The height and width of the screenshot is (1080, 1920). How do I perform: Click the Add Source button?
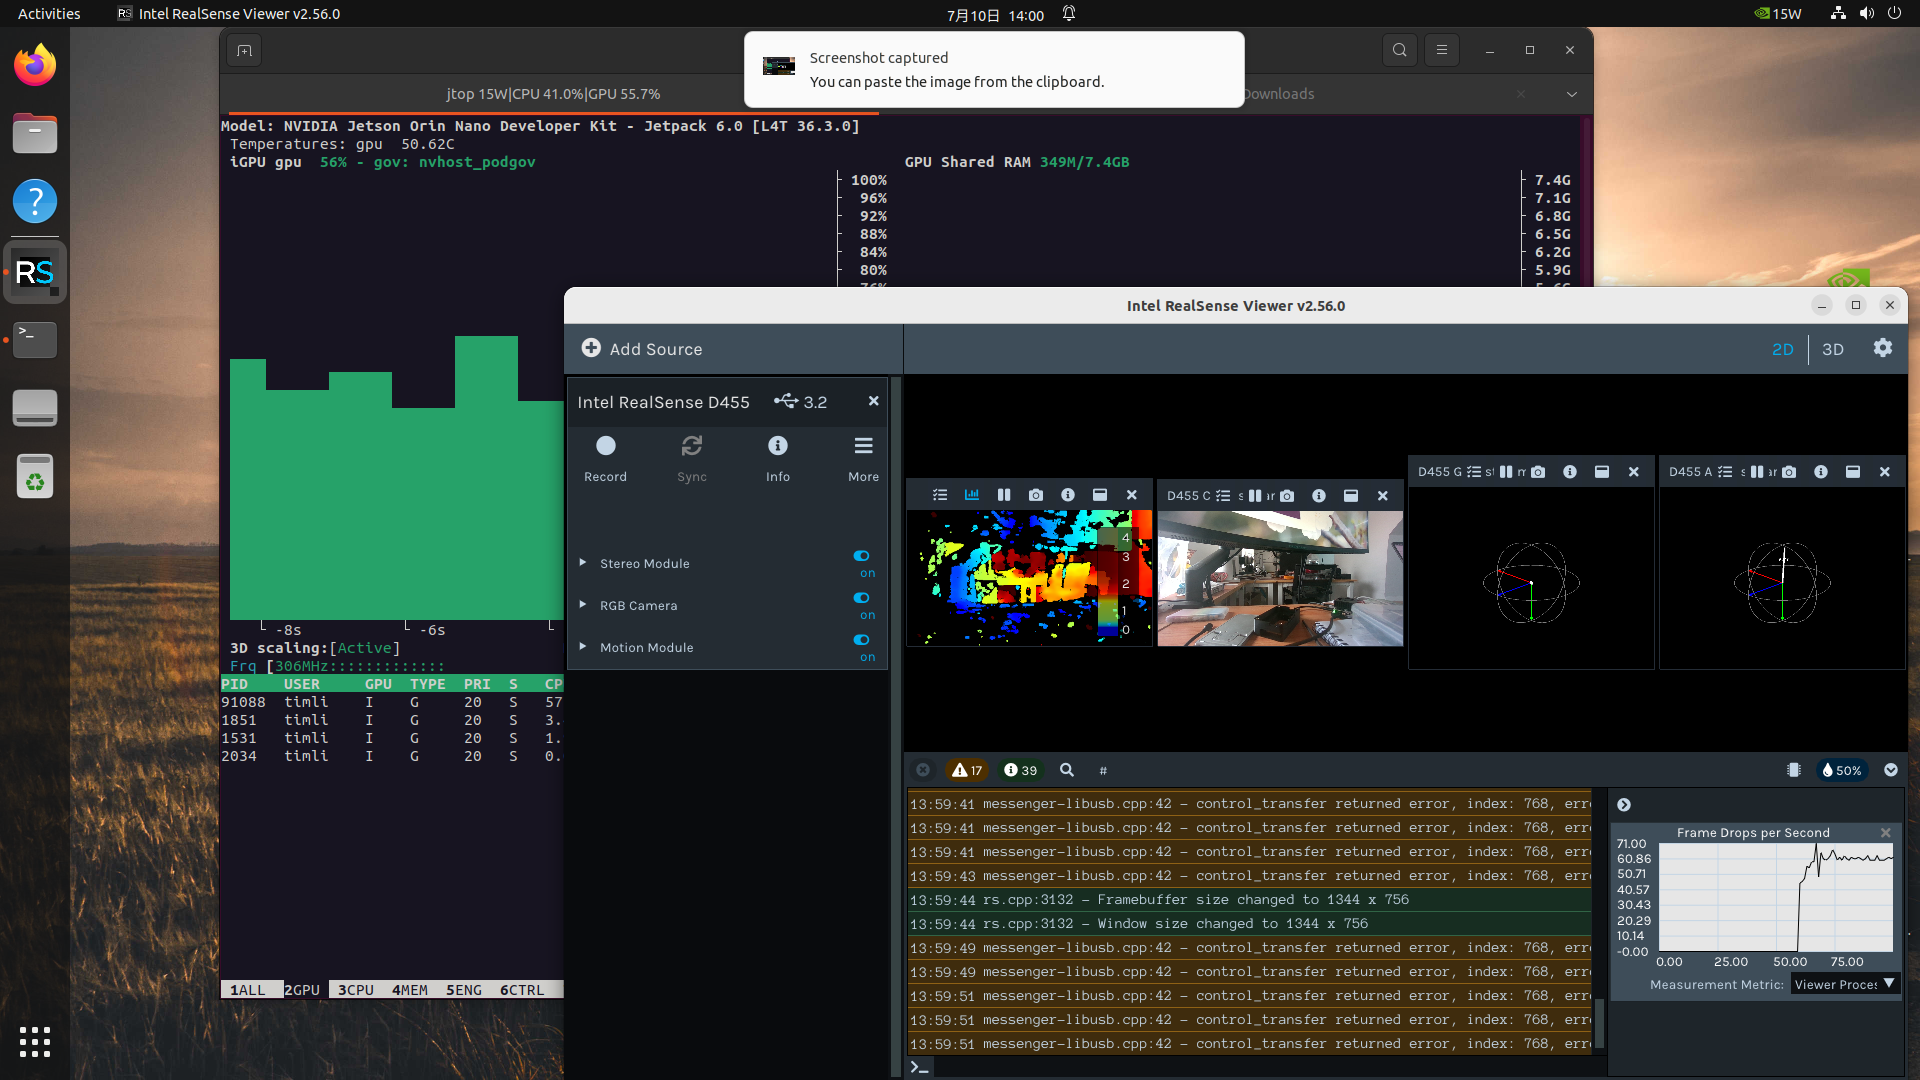pos(641,349)
